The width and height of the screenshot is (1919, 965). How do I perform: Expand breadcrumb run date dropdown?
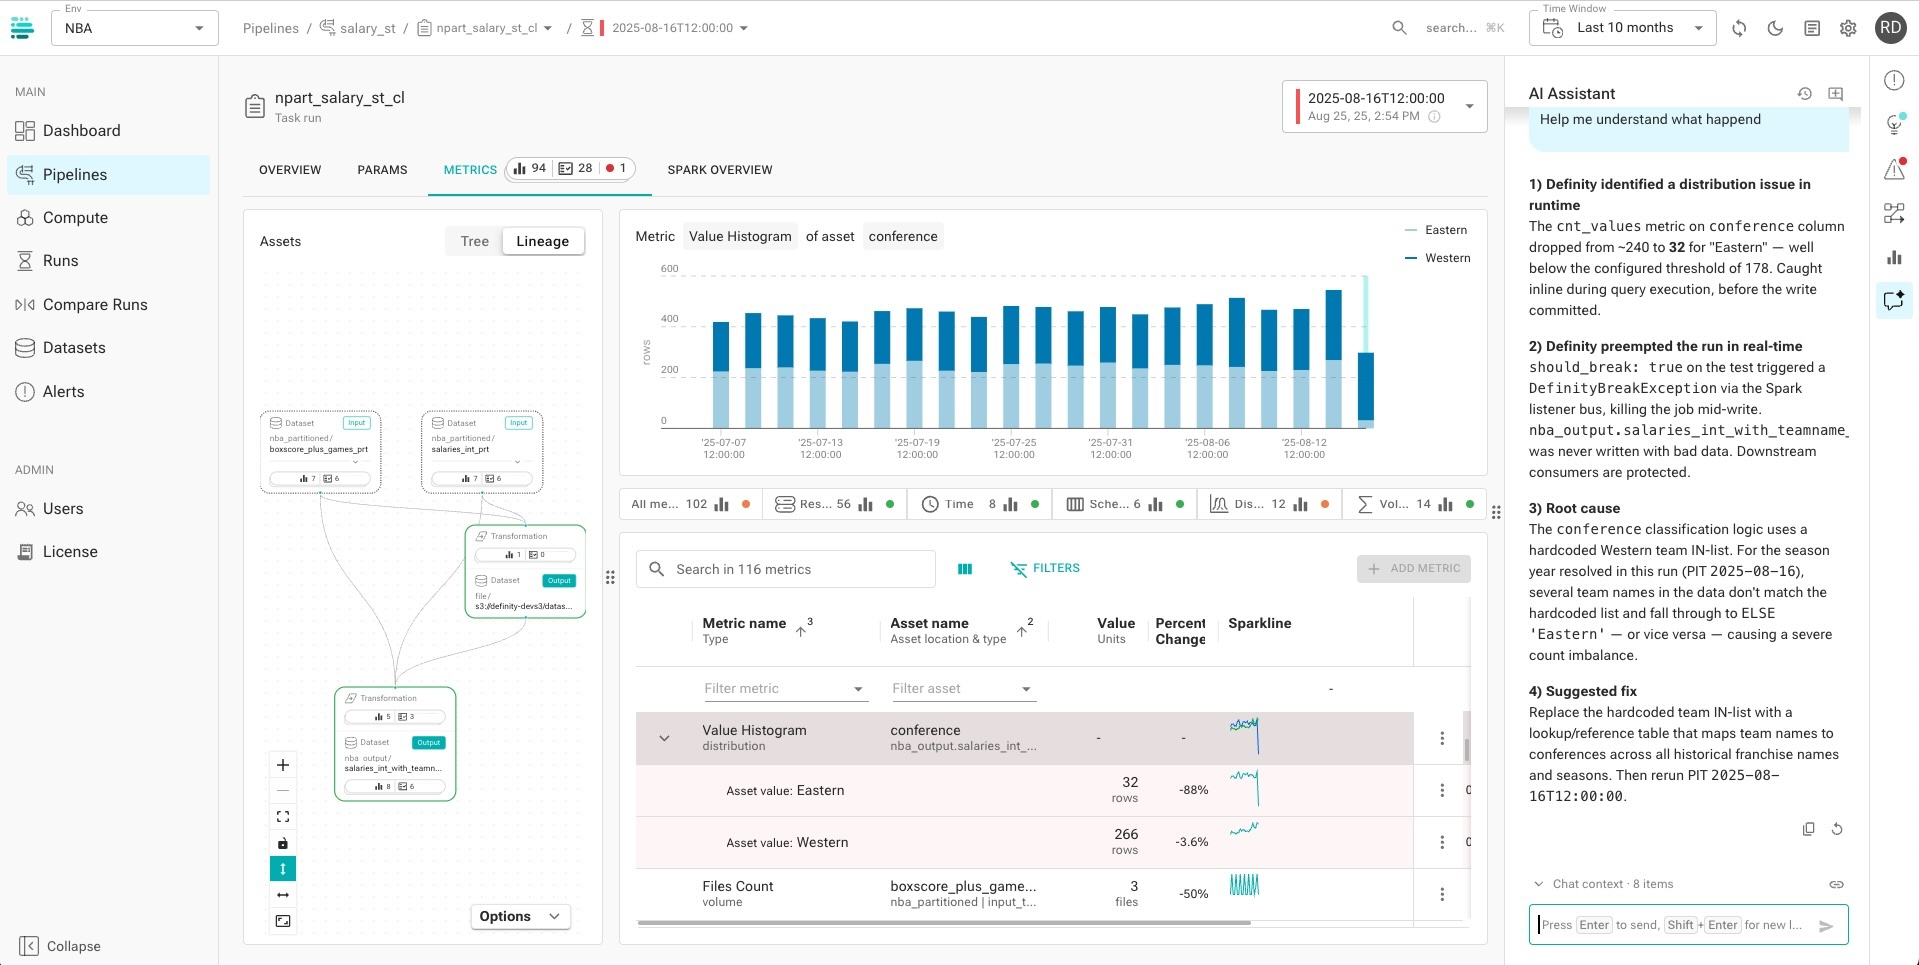pos(743,28)
